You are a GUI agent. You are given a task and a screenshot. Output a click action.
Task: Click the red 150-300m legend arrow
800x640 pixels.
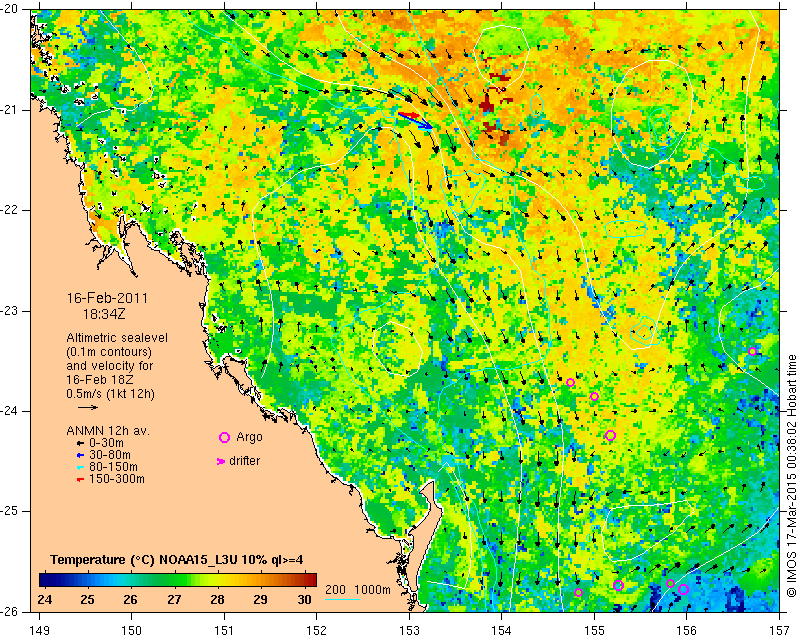click(80, 479)
